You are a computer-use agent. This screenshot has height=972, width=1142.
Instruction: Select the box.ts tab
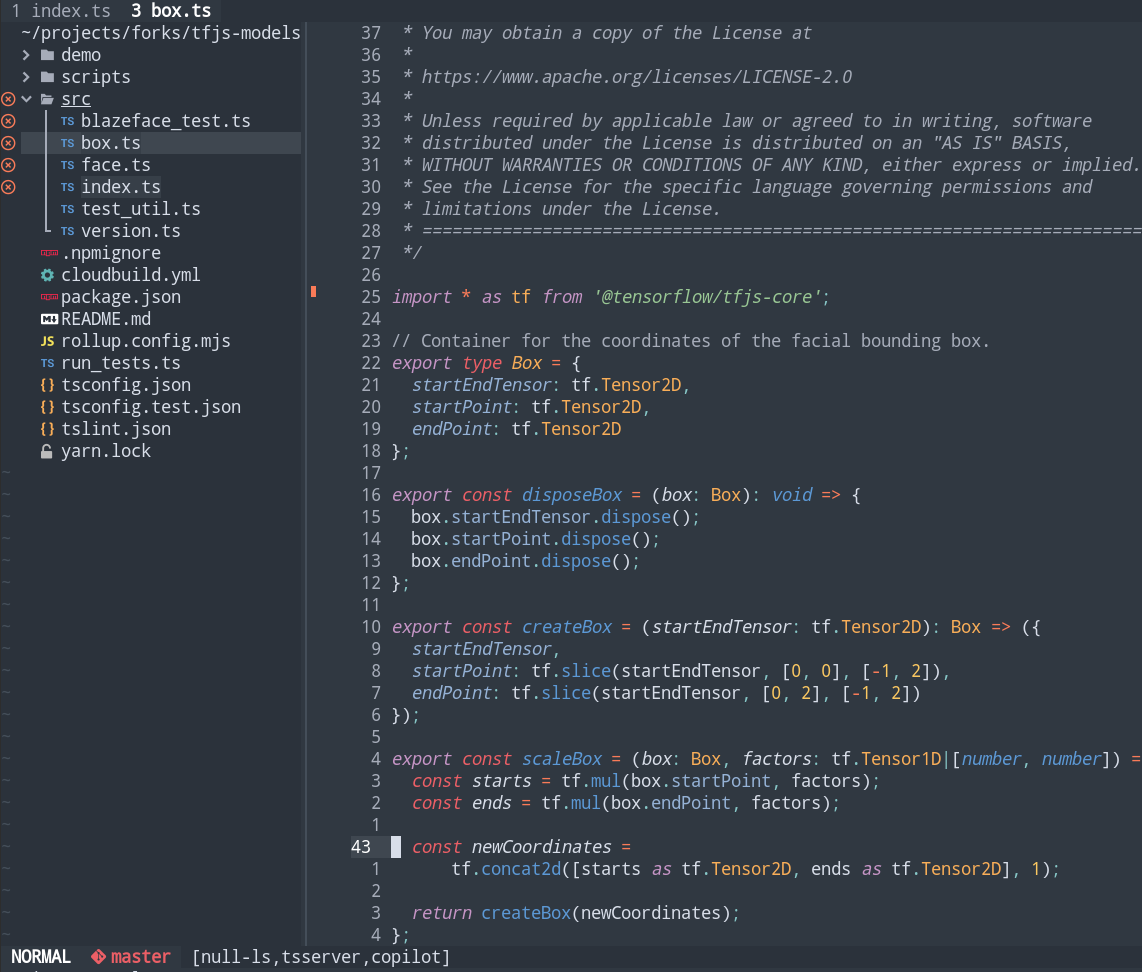point(169,11)
